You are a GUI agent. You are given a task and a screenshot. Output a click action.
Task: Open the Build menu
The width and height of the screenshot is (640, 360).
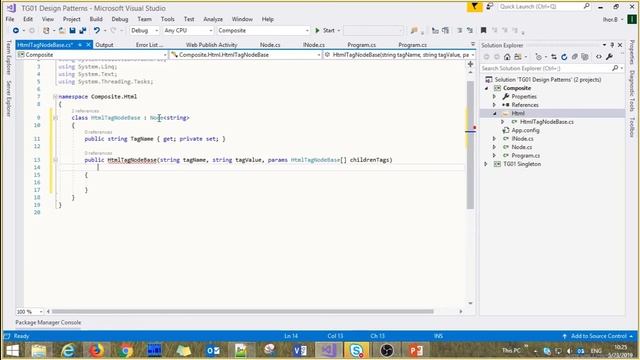coord(96,19)
